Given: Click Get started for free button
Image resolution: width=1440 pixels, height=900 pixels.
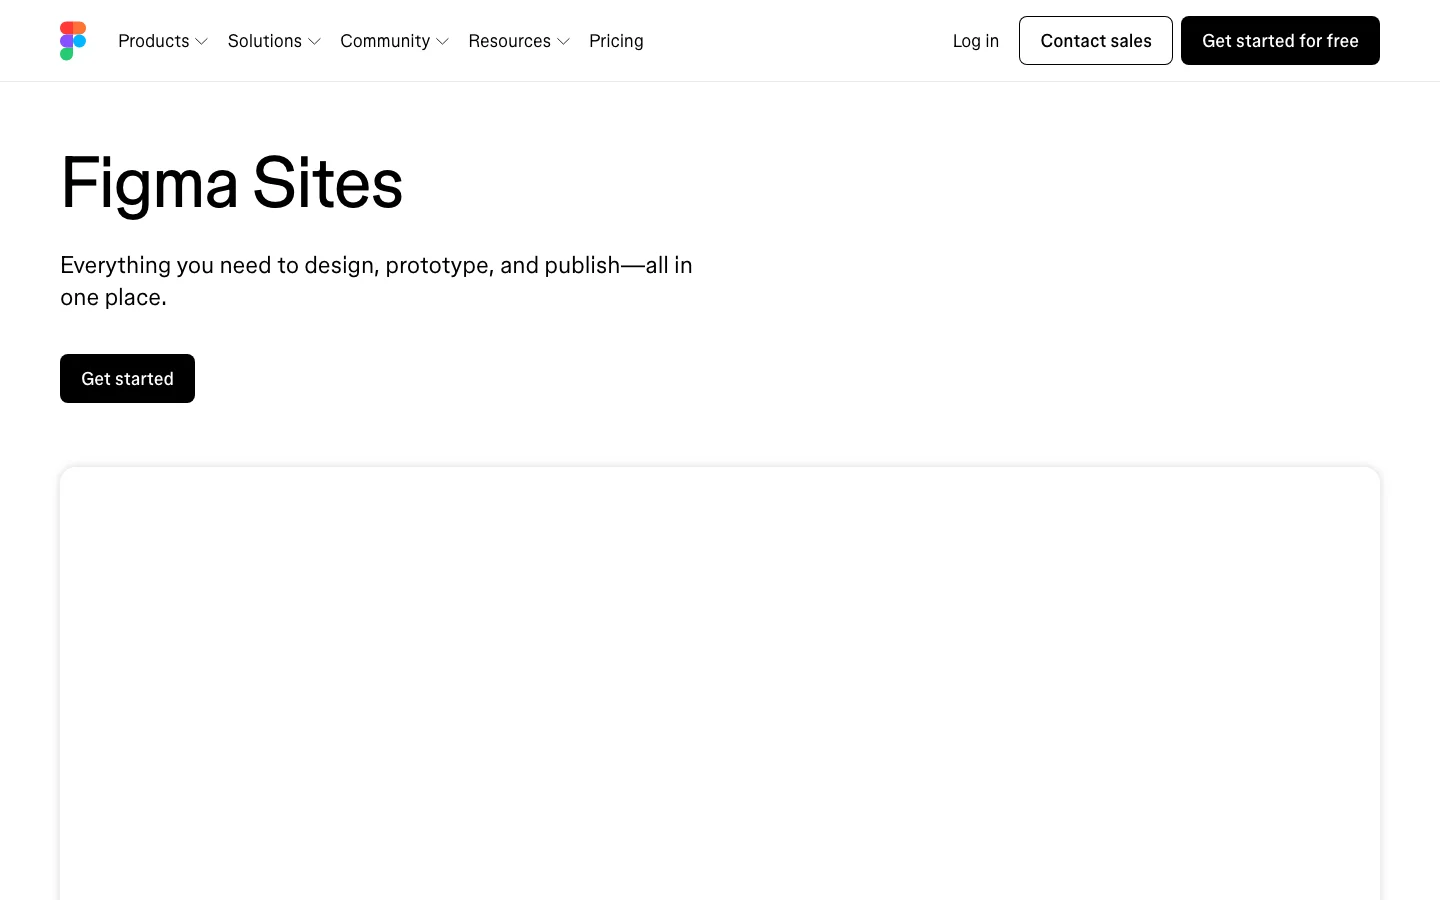Looking at the screenshot, I should [1280, 41].
